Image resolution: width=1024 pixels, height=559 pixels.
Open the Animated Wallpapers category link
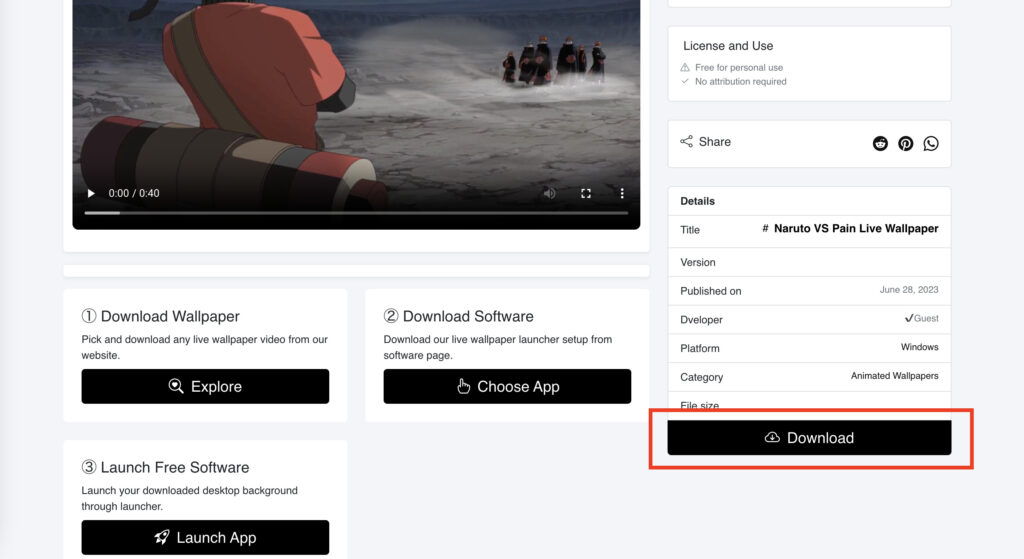click(x=895, y=376)
